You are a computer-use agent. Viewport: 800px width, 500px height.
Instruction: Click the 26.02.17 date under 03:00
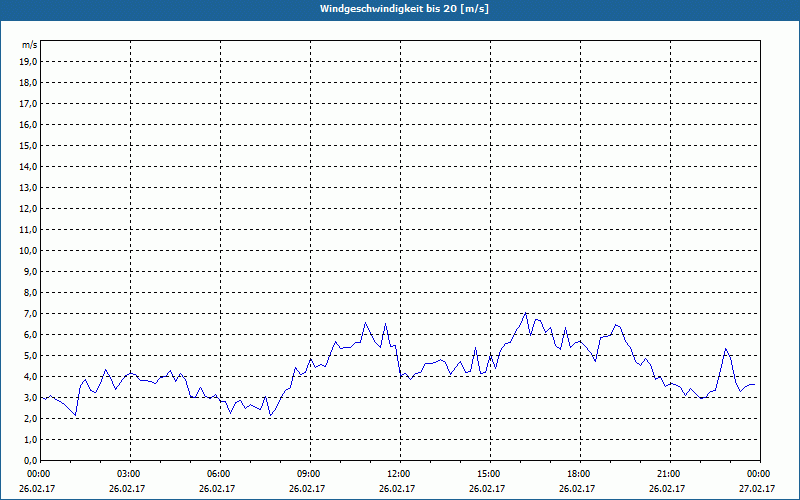click(x=127, y=488)
